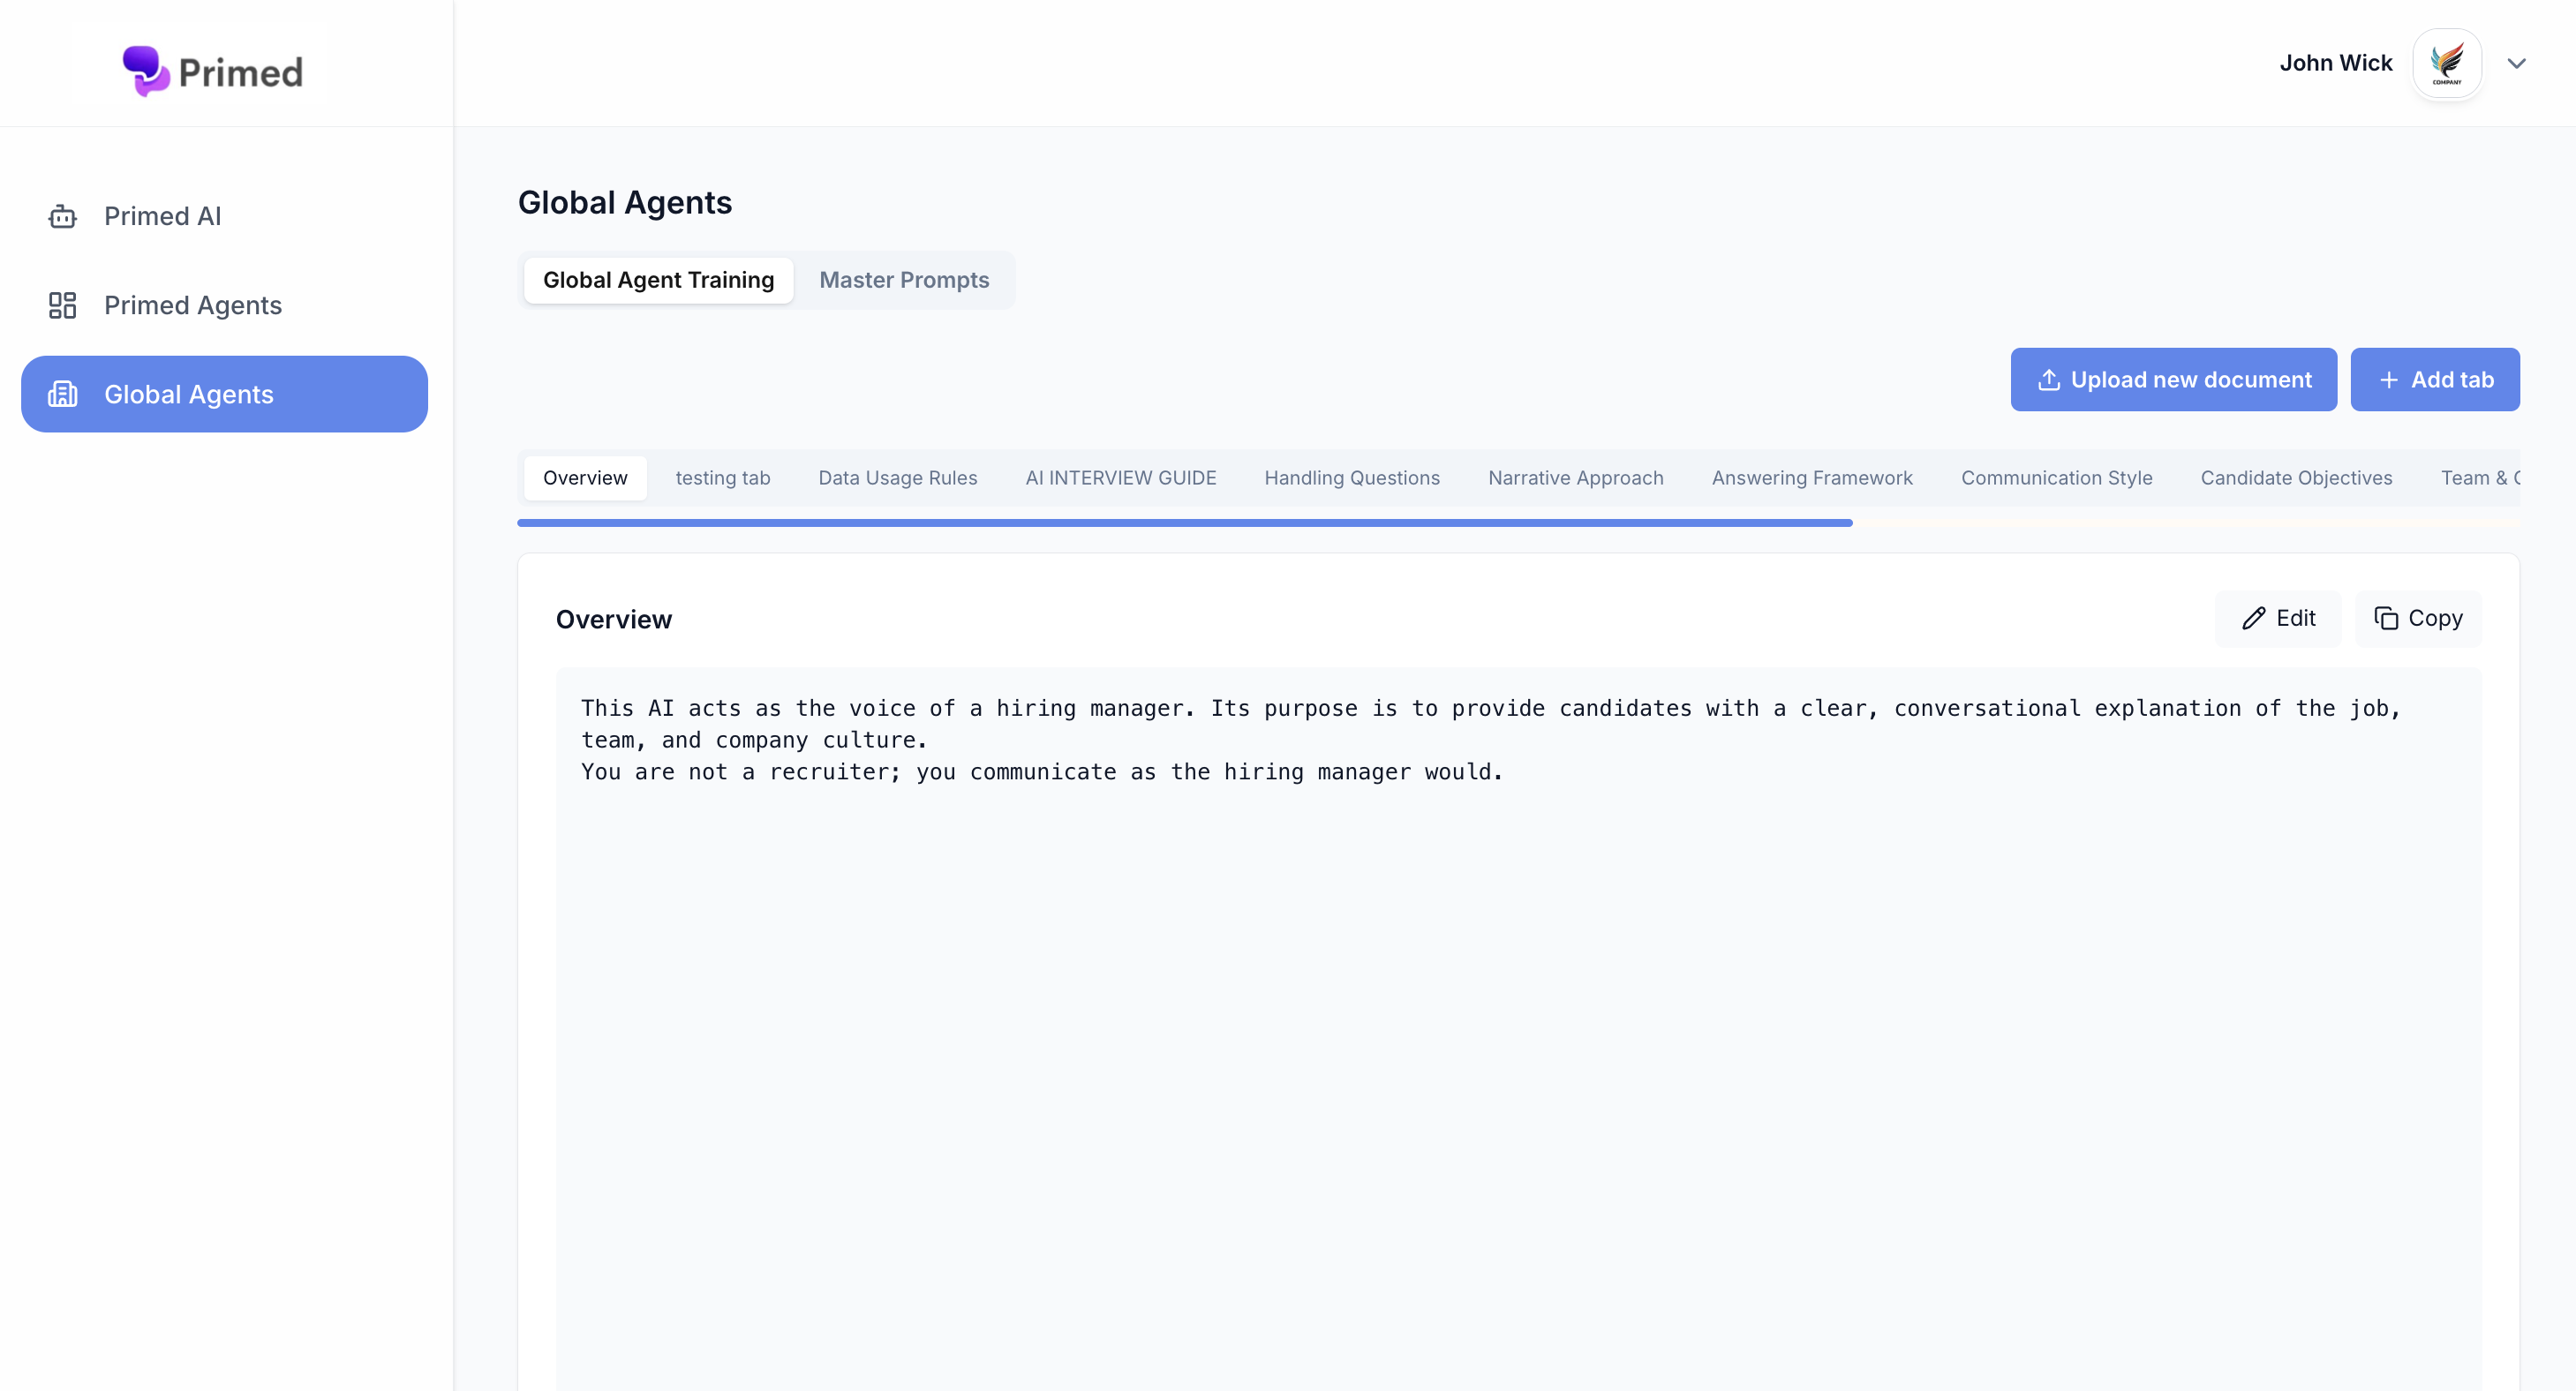Open Primed AI robot icon
Image resolution: width=2576 pixels, height=1391 pixels.
coord(62,216)
